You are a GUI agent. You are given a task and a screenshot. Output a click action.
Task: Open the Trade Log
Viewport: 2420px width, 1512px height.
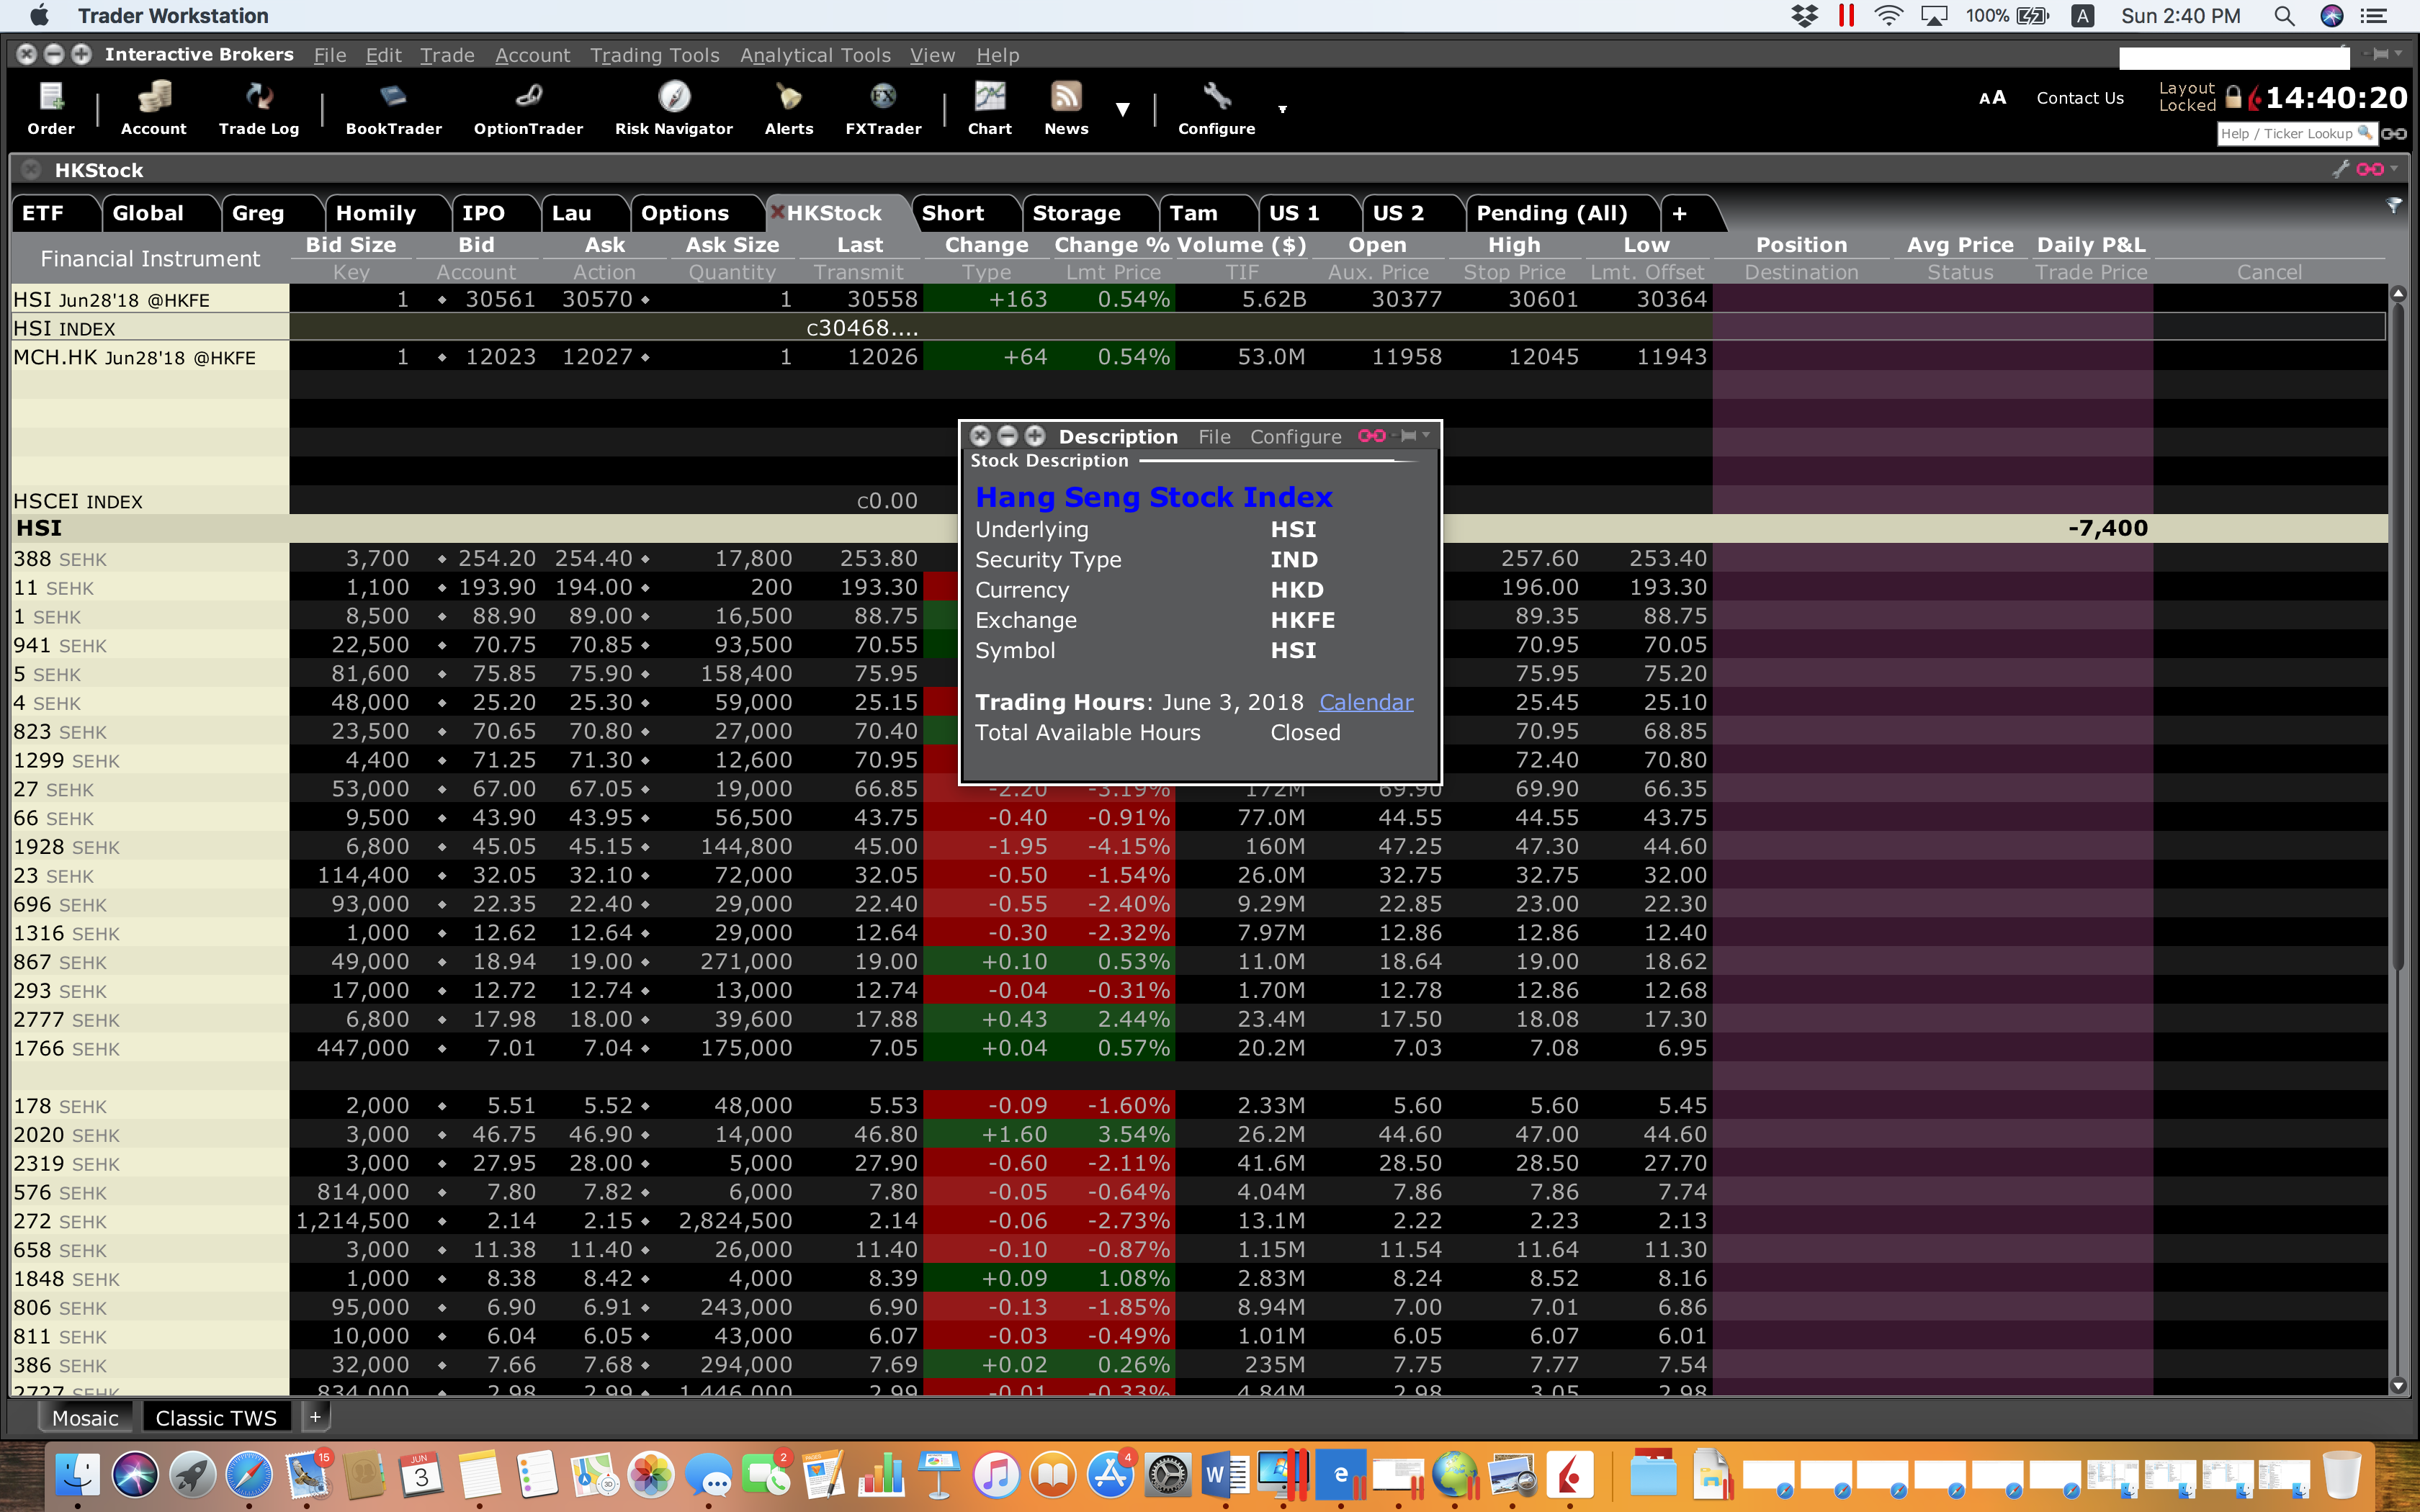259,108
